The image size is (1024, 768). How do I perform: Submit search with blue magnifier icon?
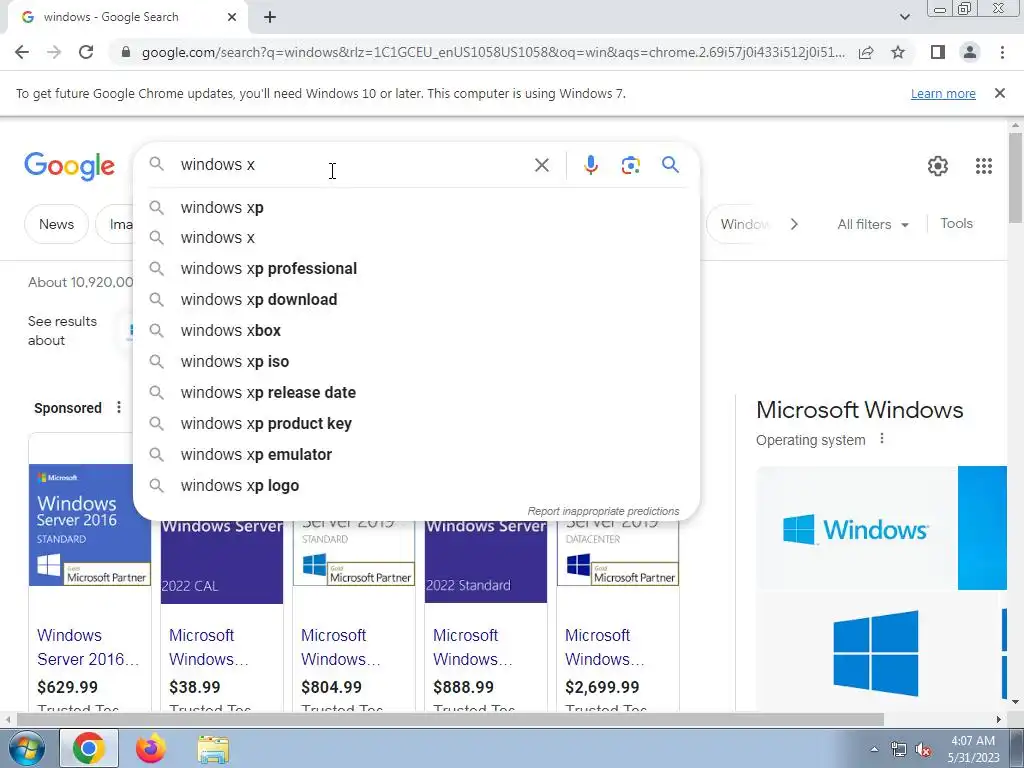point(670,165)
